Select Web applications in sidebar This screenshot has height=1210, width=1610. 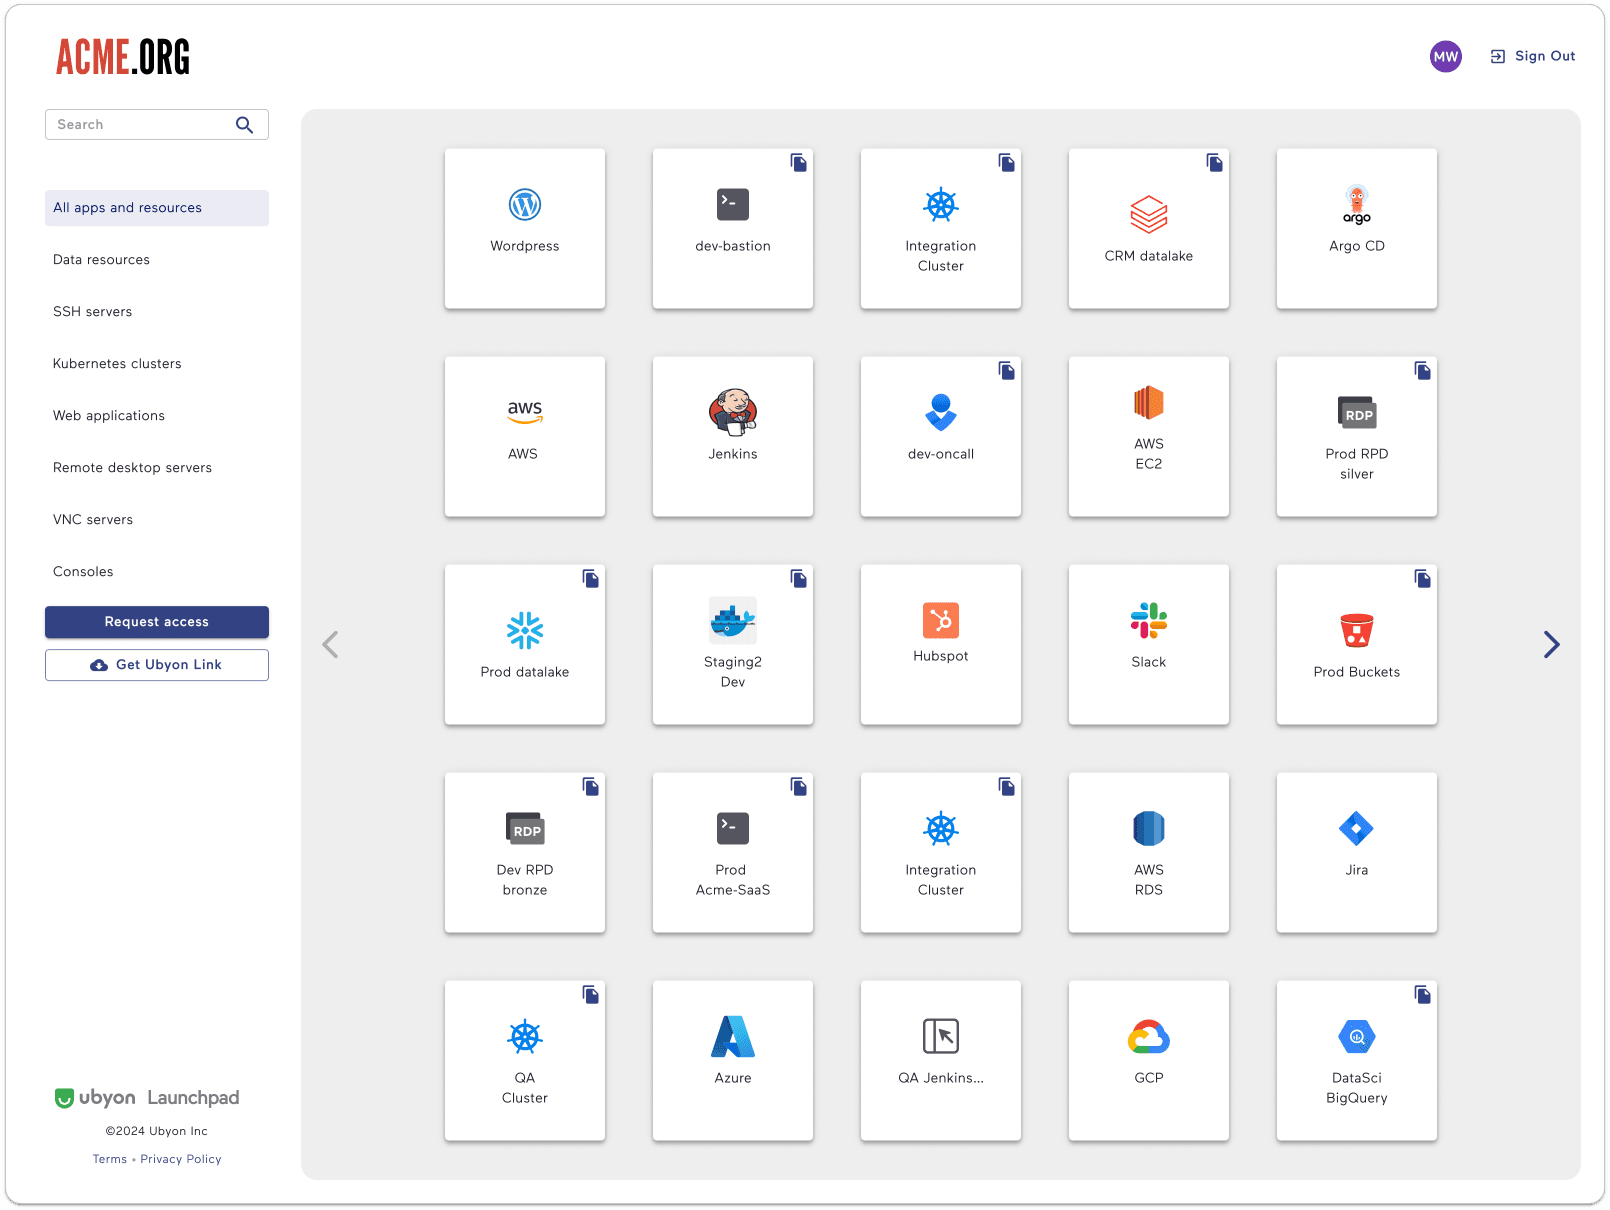(x=157, y=416)
